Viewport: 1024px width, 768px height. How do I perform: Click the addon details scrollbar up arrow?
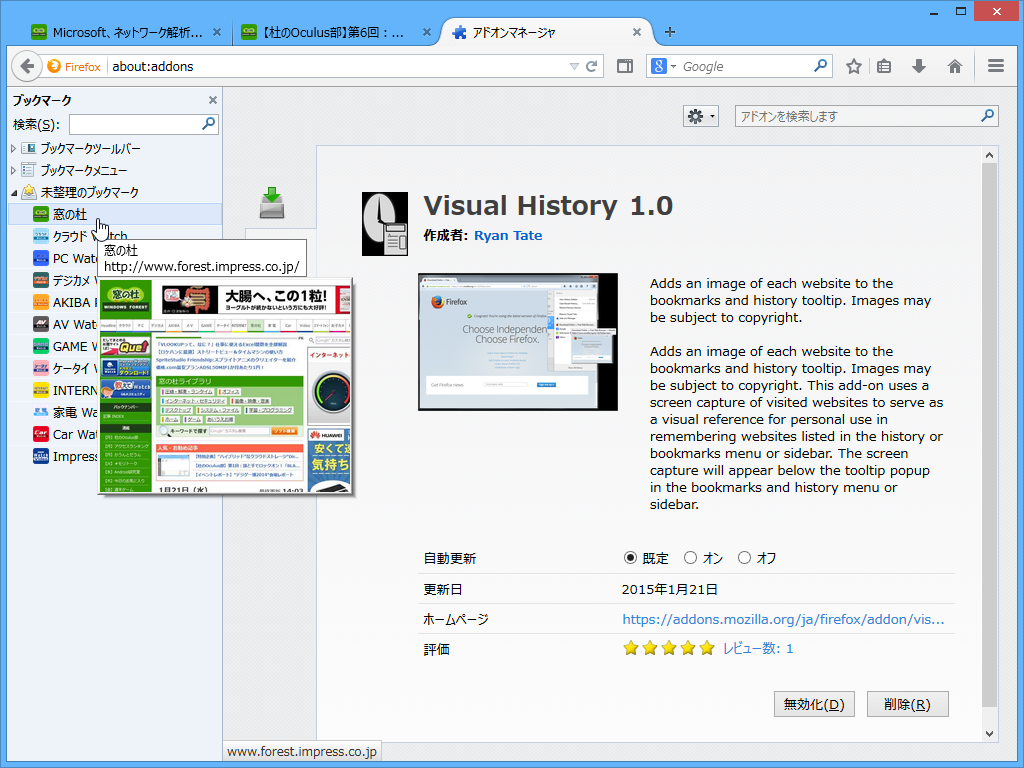(x=989, y=155)
